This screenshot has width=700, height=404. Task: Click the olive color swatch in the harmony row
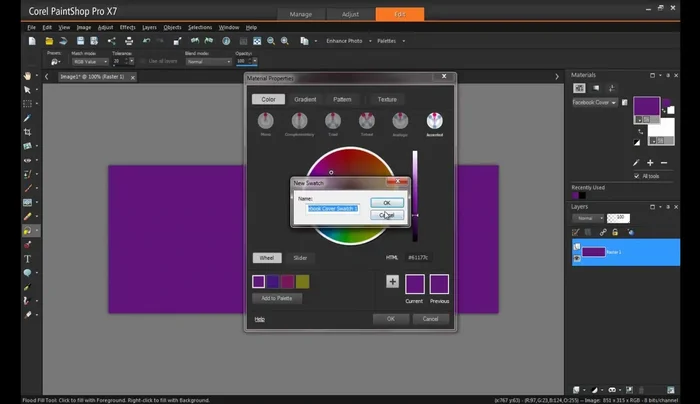[x=303, y=282]
